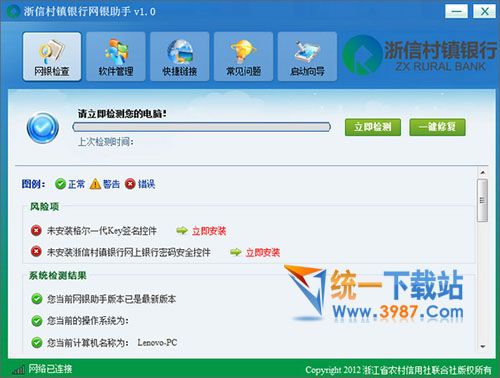The height and width of the screenshot is (378, 500).
Task: Click the scroll down arrow of results list
Action: [482, 347]
